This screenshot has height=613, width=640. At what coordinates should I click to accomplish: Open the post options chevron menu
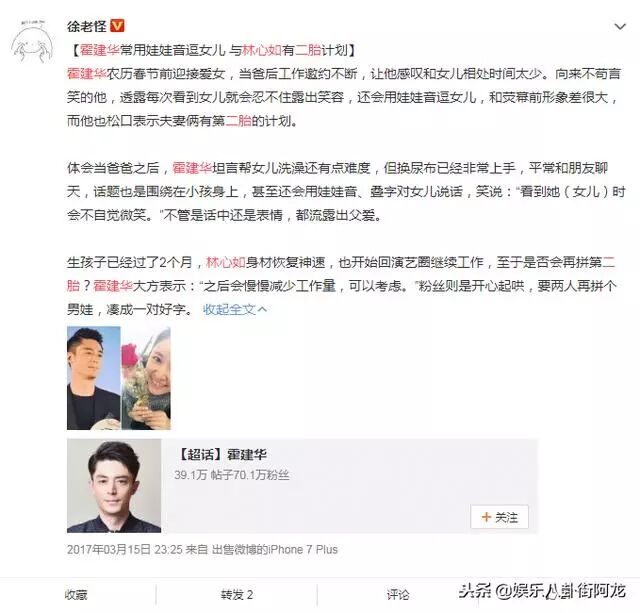[x=620, y=27]
